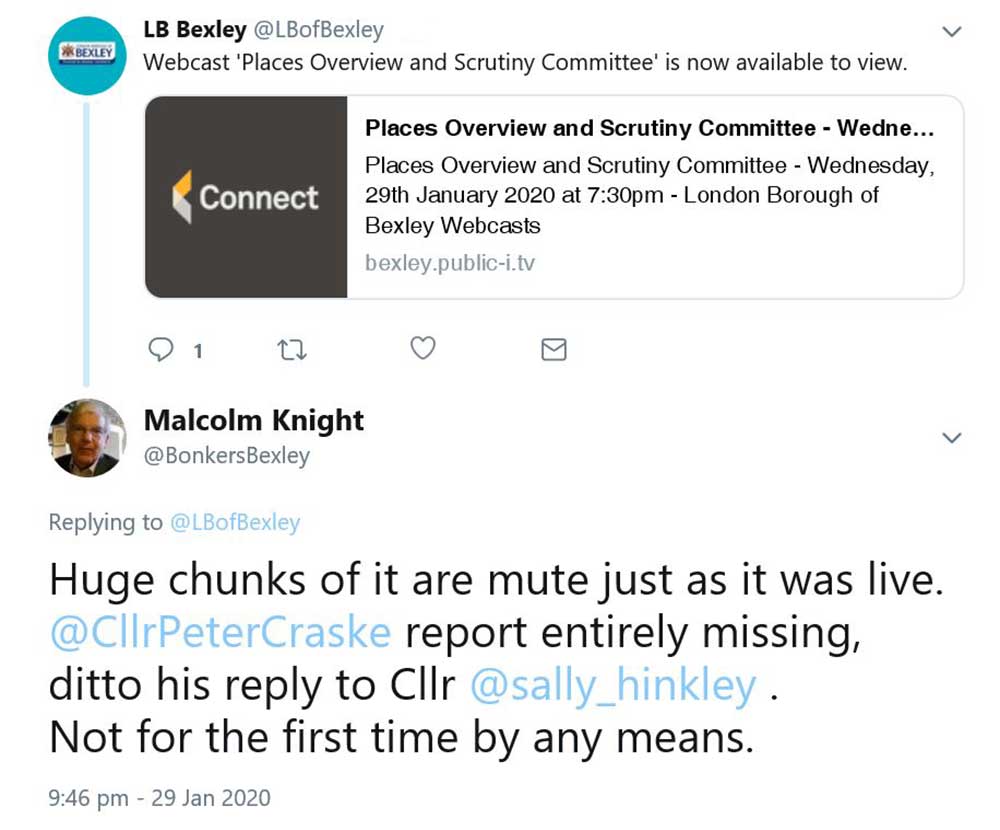1000x830 pixels.
Task: Click the Malcolm Knight display name
Action: 254,421
